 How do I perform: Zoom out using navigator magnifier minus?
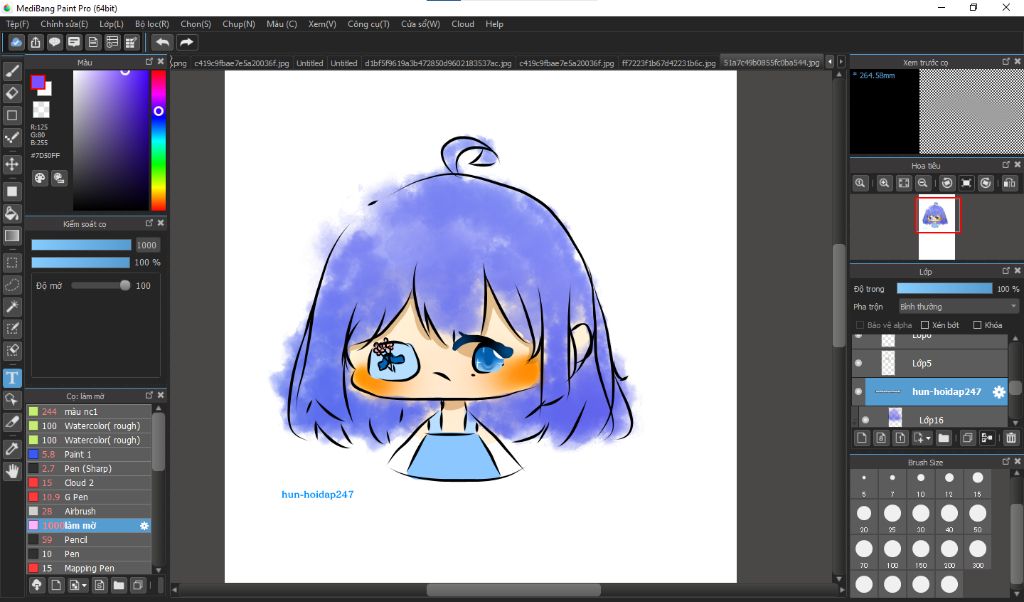point(923,183)
